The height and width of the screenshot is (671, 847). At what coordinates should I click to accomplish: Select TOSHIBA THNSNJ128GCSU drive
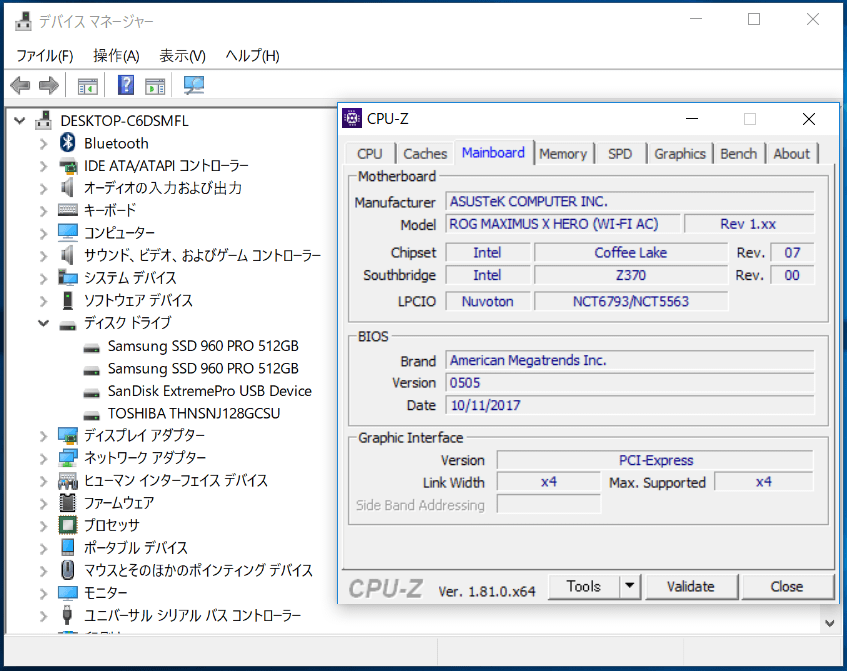(193, 413)
